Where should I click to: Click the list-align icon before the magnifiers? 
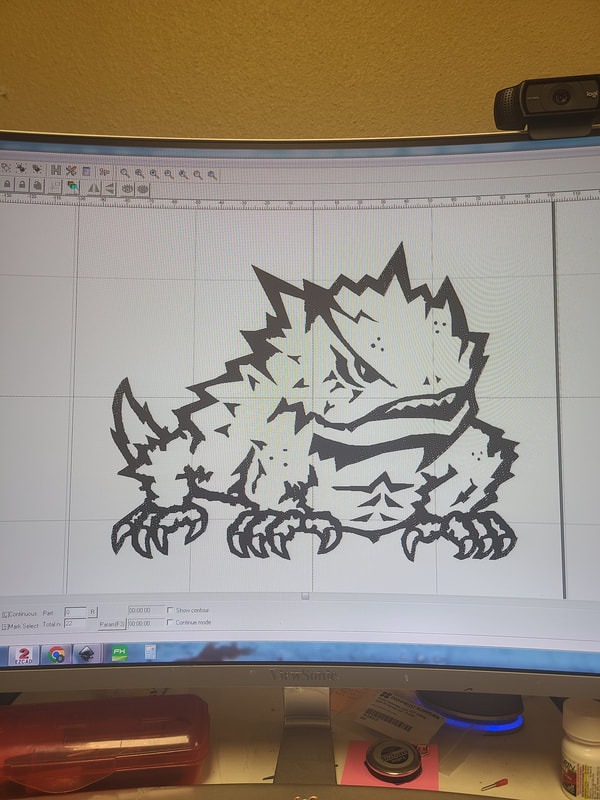click(x=104, y=172)
